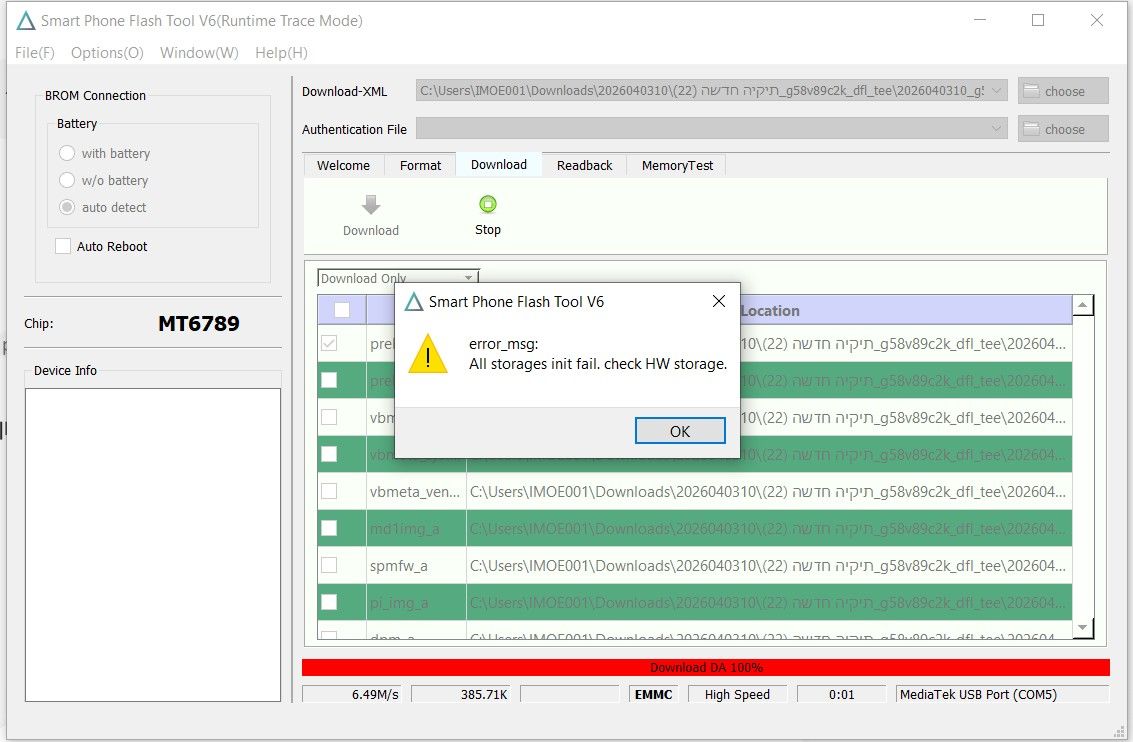Click the pi_img_a partition name
The image size is (1133, 742).
(399, 603)
